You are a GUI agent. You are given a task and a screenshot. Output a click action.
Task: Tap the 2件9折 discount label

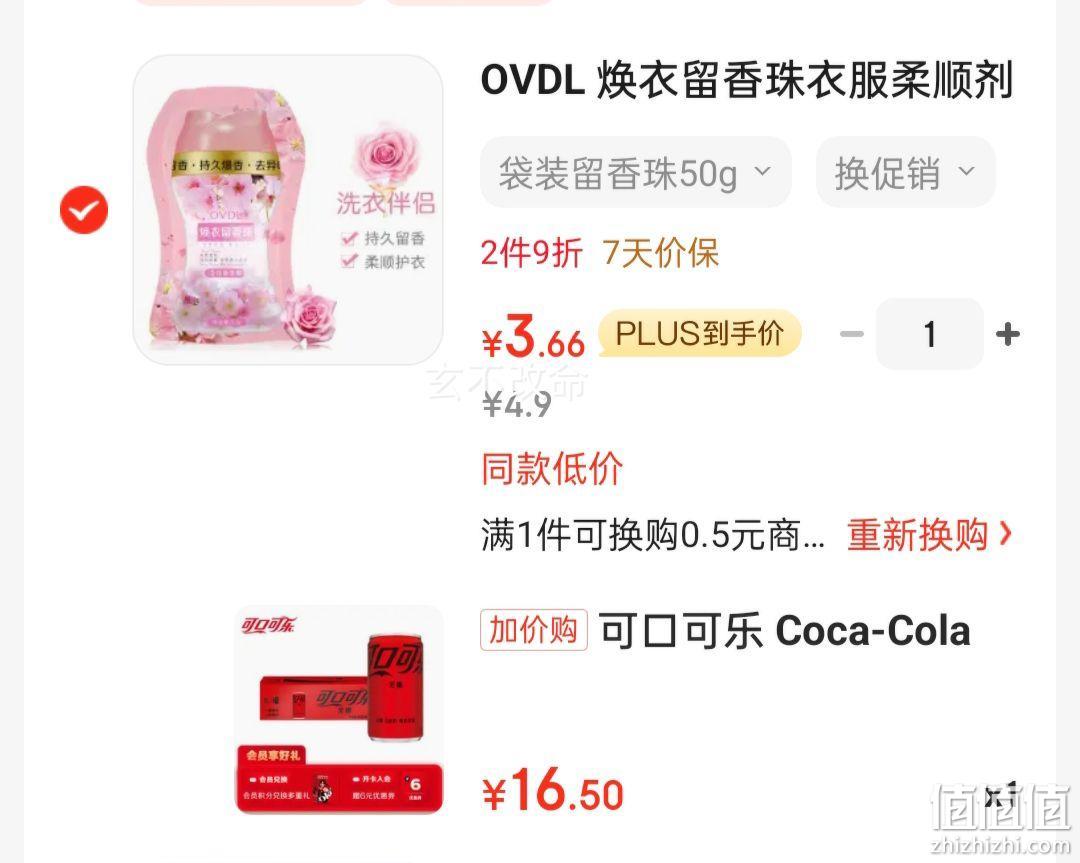(x=532, y=252)
